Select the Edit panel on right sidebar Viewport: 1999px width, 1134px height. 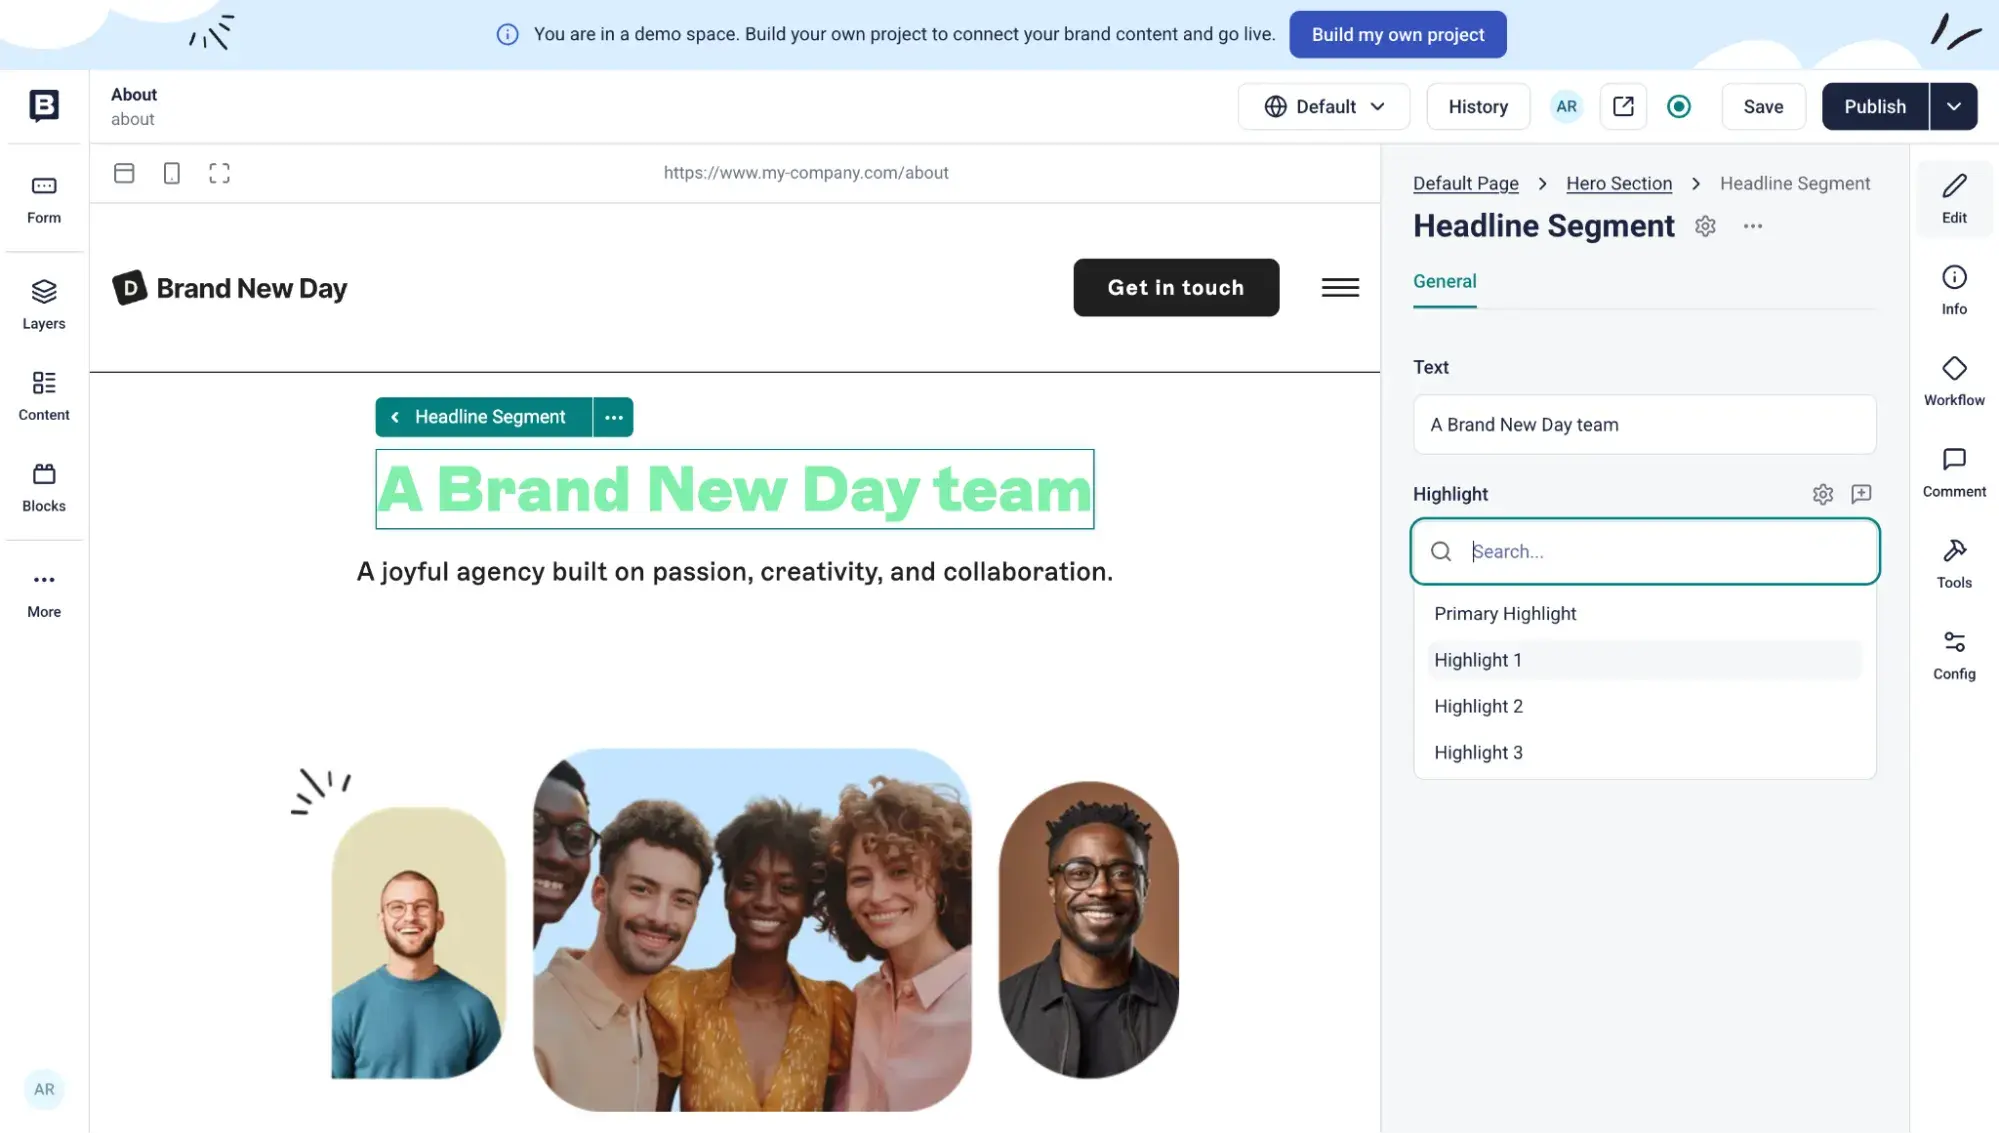1953,197
